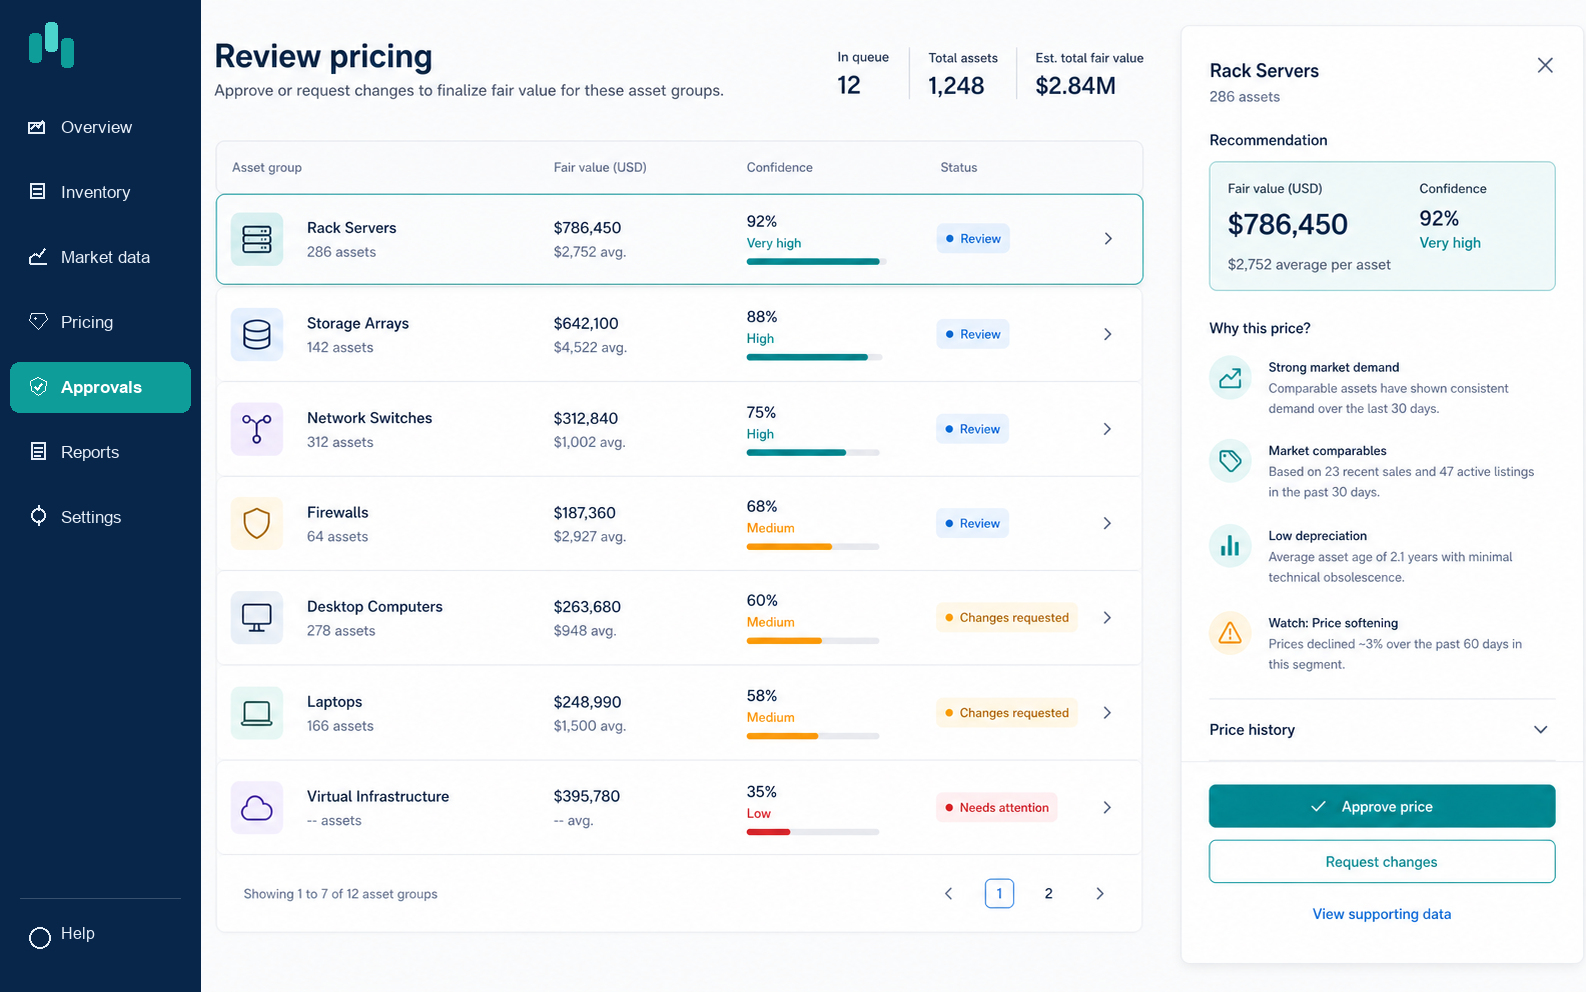Click the Overview chart icon in sidebar
This screenshot has height=992, width=1586.
37,127
